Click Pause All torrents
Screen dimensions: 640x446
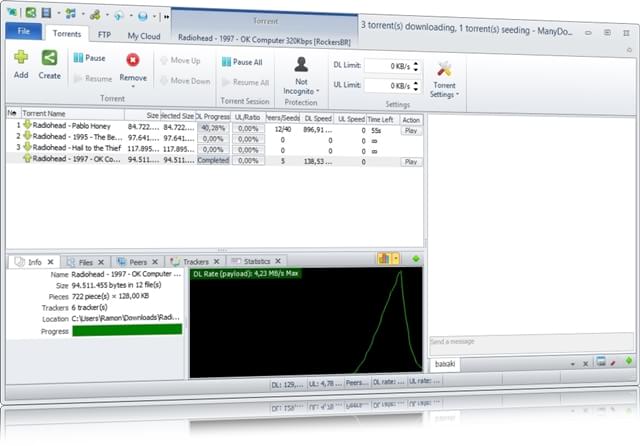pos(242,62)
